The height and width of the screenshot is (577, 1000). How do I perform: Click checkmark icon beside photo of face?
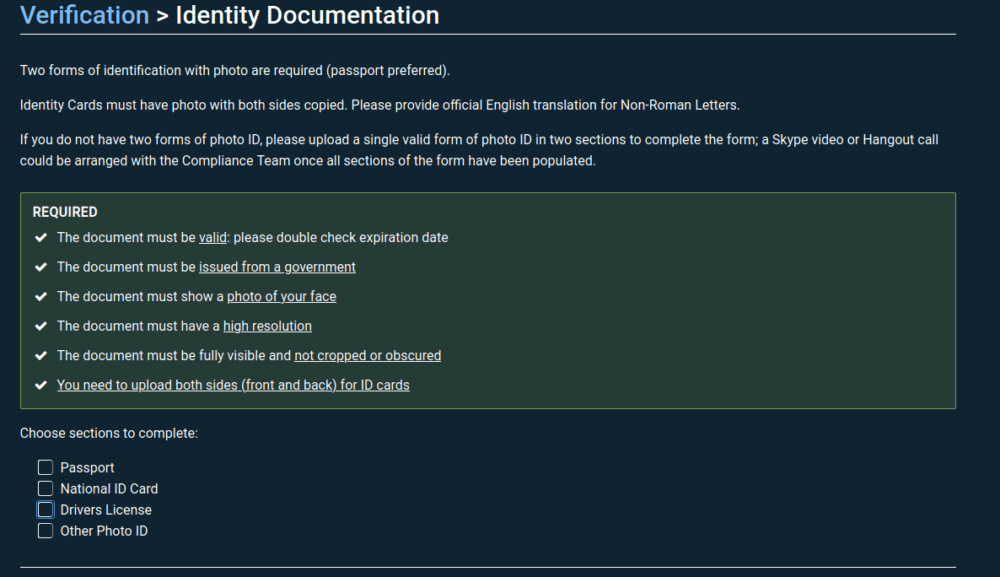click(x=40, y=297)
